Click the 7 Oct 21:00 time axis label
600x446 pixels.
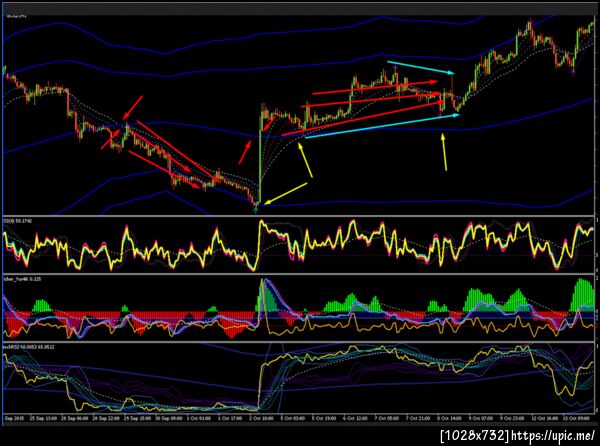(419, 418)
